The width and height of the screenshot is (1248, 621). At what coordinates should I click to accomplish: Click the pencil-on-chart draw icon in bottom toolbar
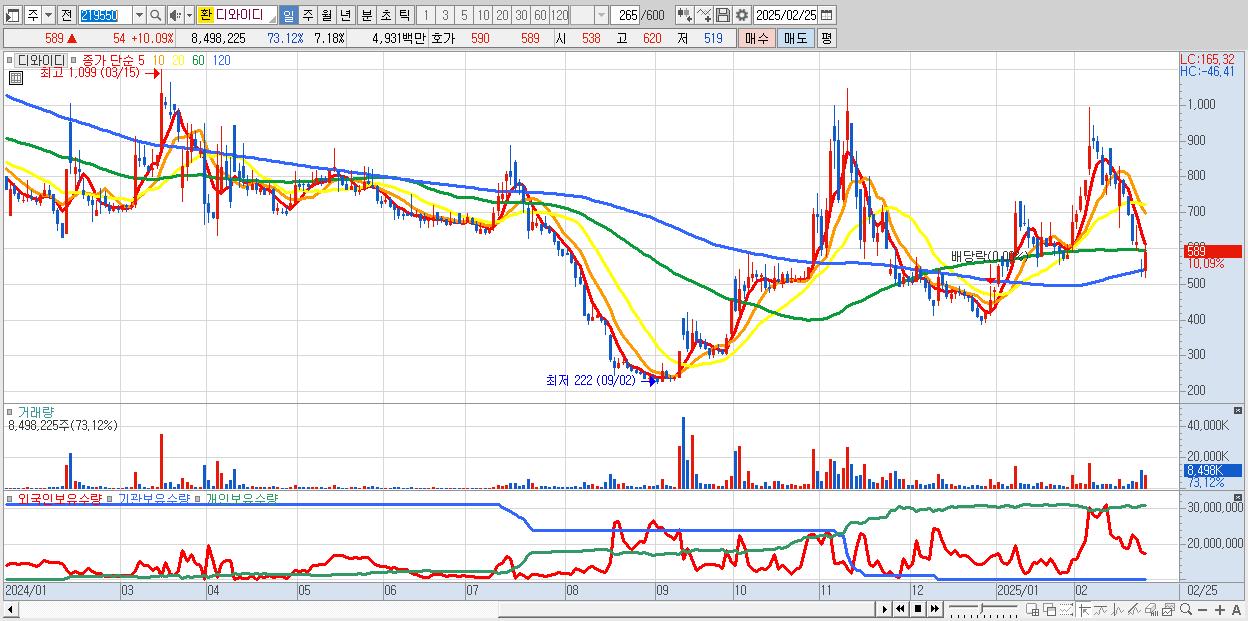click(x=1134, y=608)
